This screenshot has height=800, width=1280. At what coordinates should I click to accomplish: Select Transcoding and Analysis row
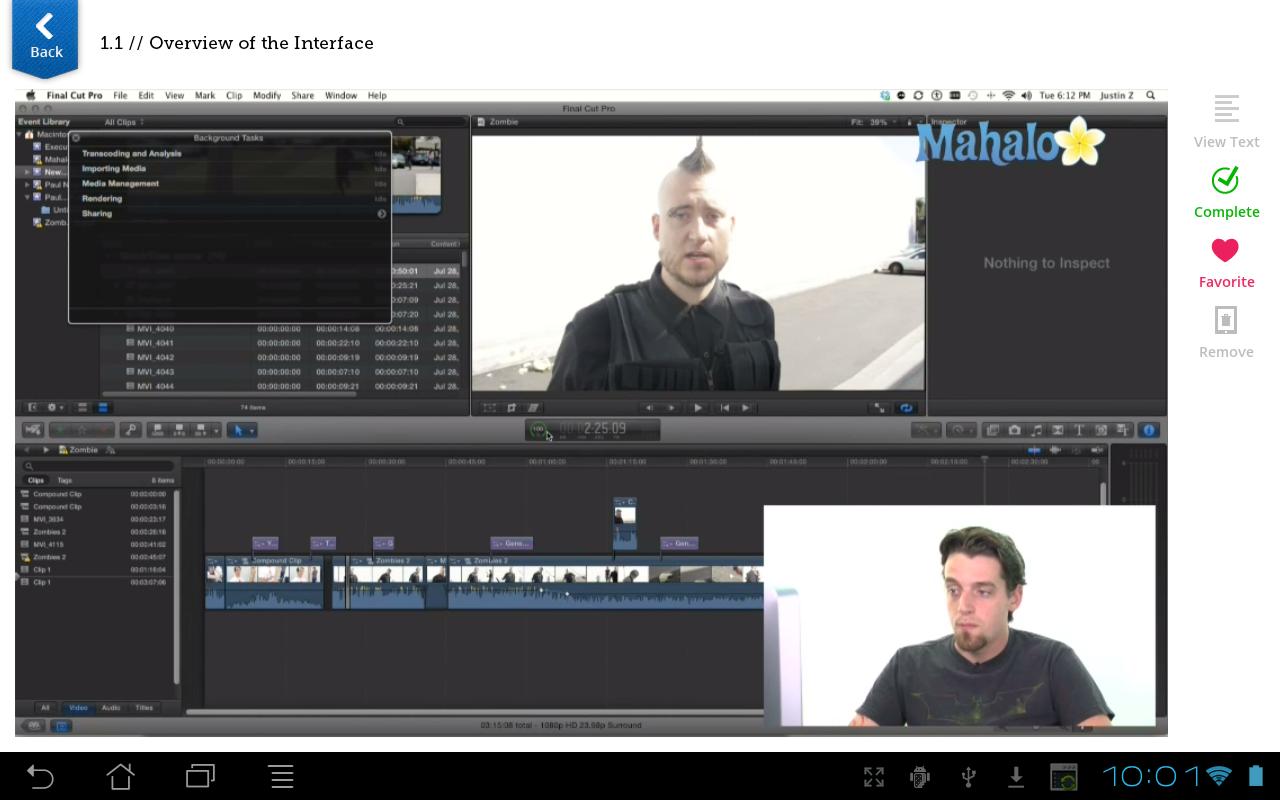229,154
